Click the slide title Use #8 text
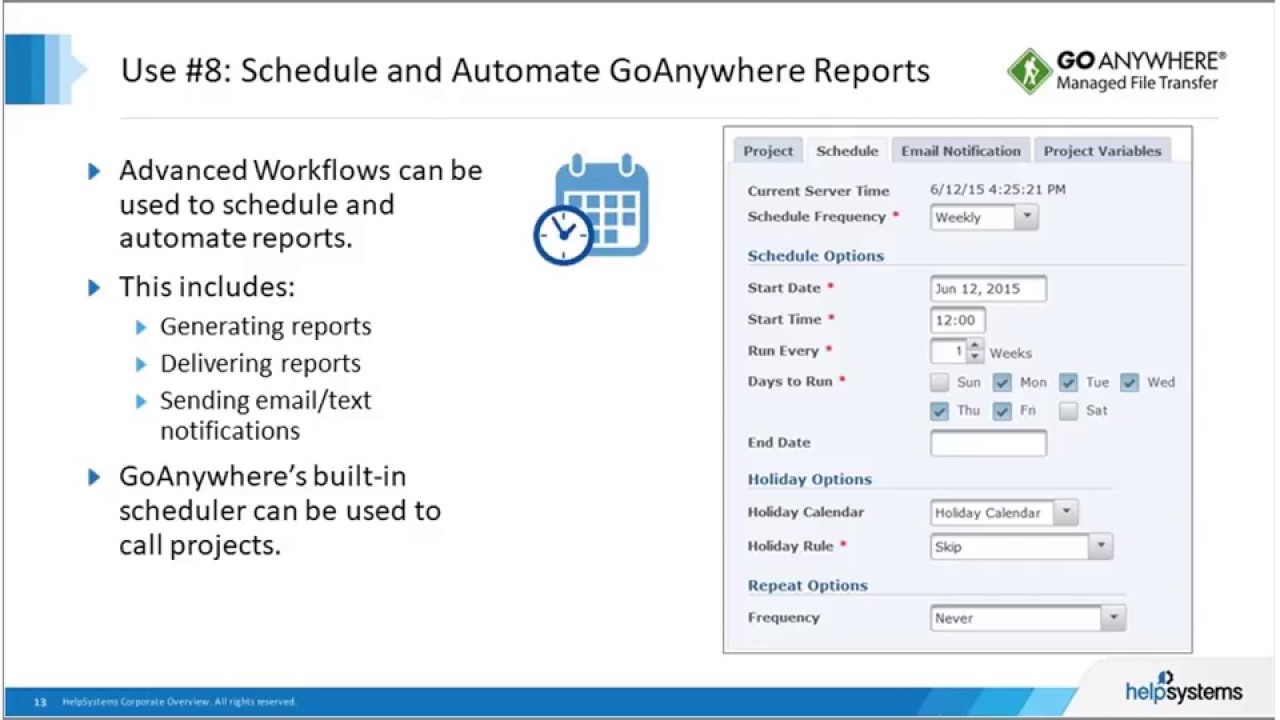This screenshot has width=1280, height=720. point(525,71)
